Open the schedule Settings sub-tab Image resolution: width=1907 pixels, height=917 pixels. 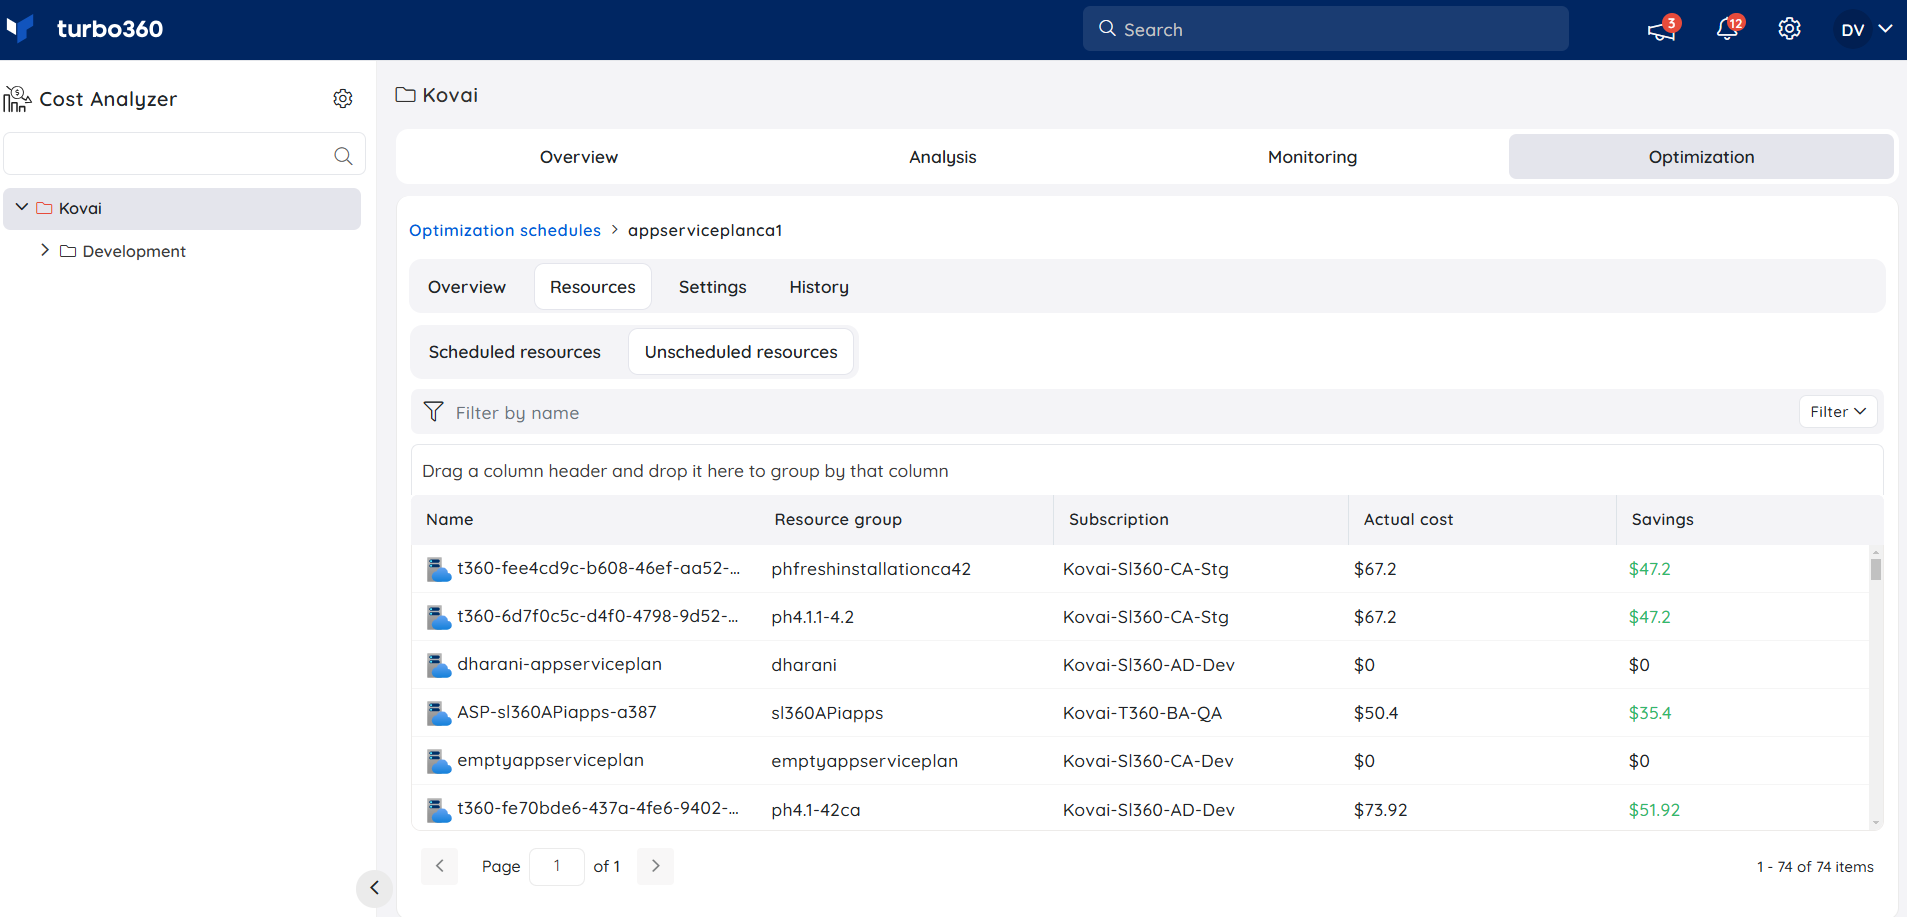point(713,287)
